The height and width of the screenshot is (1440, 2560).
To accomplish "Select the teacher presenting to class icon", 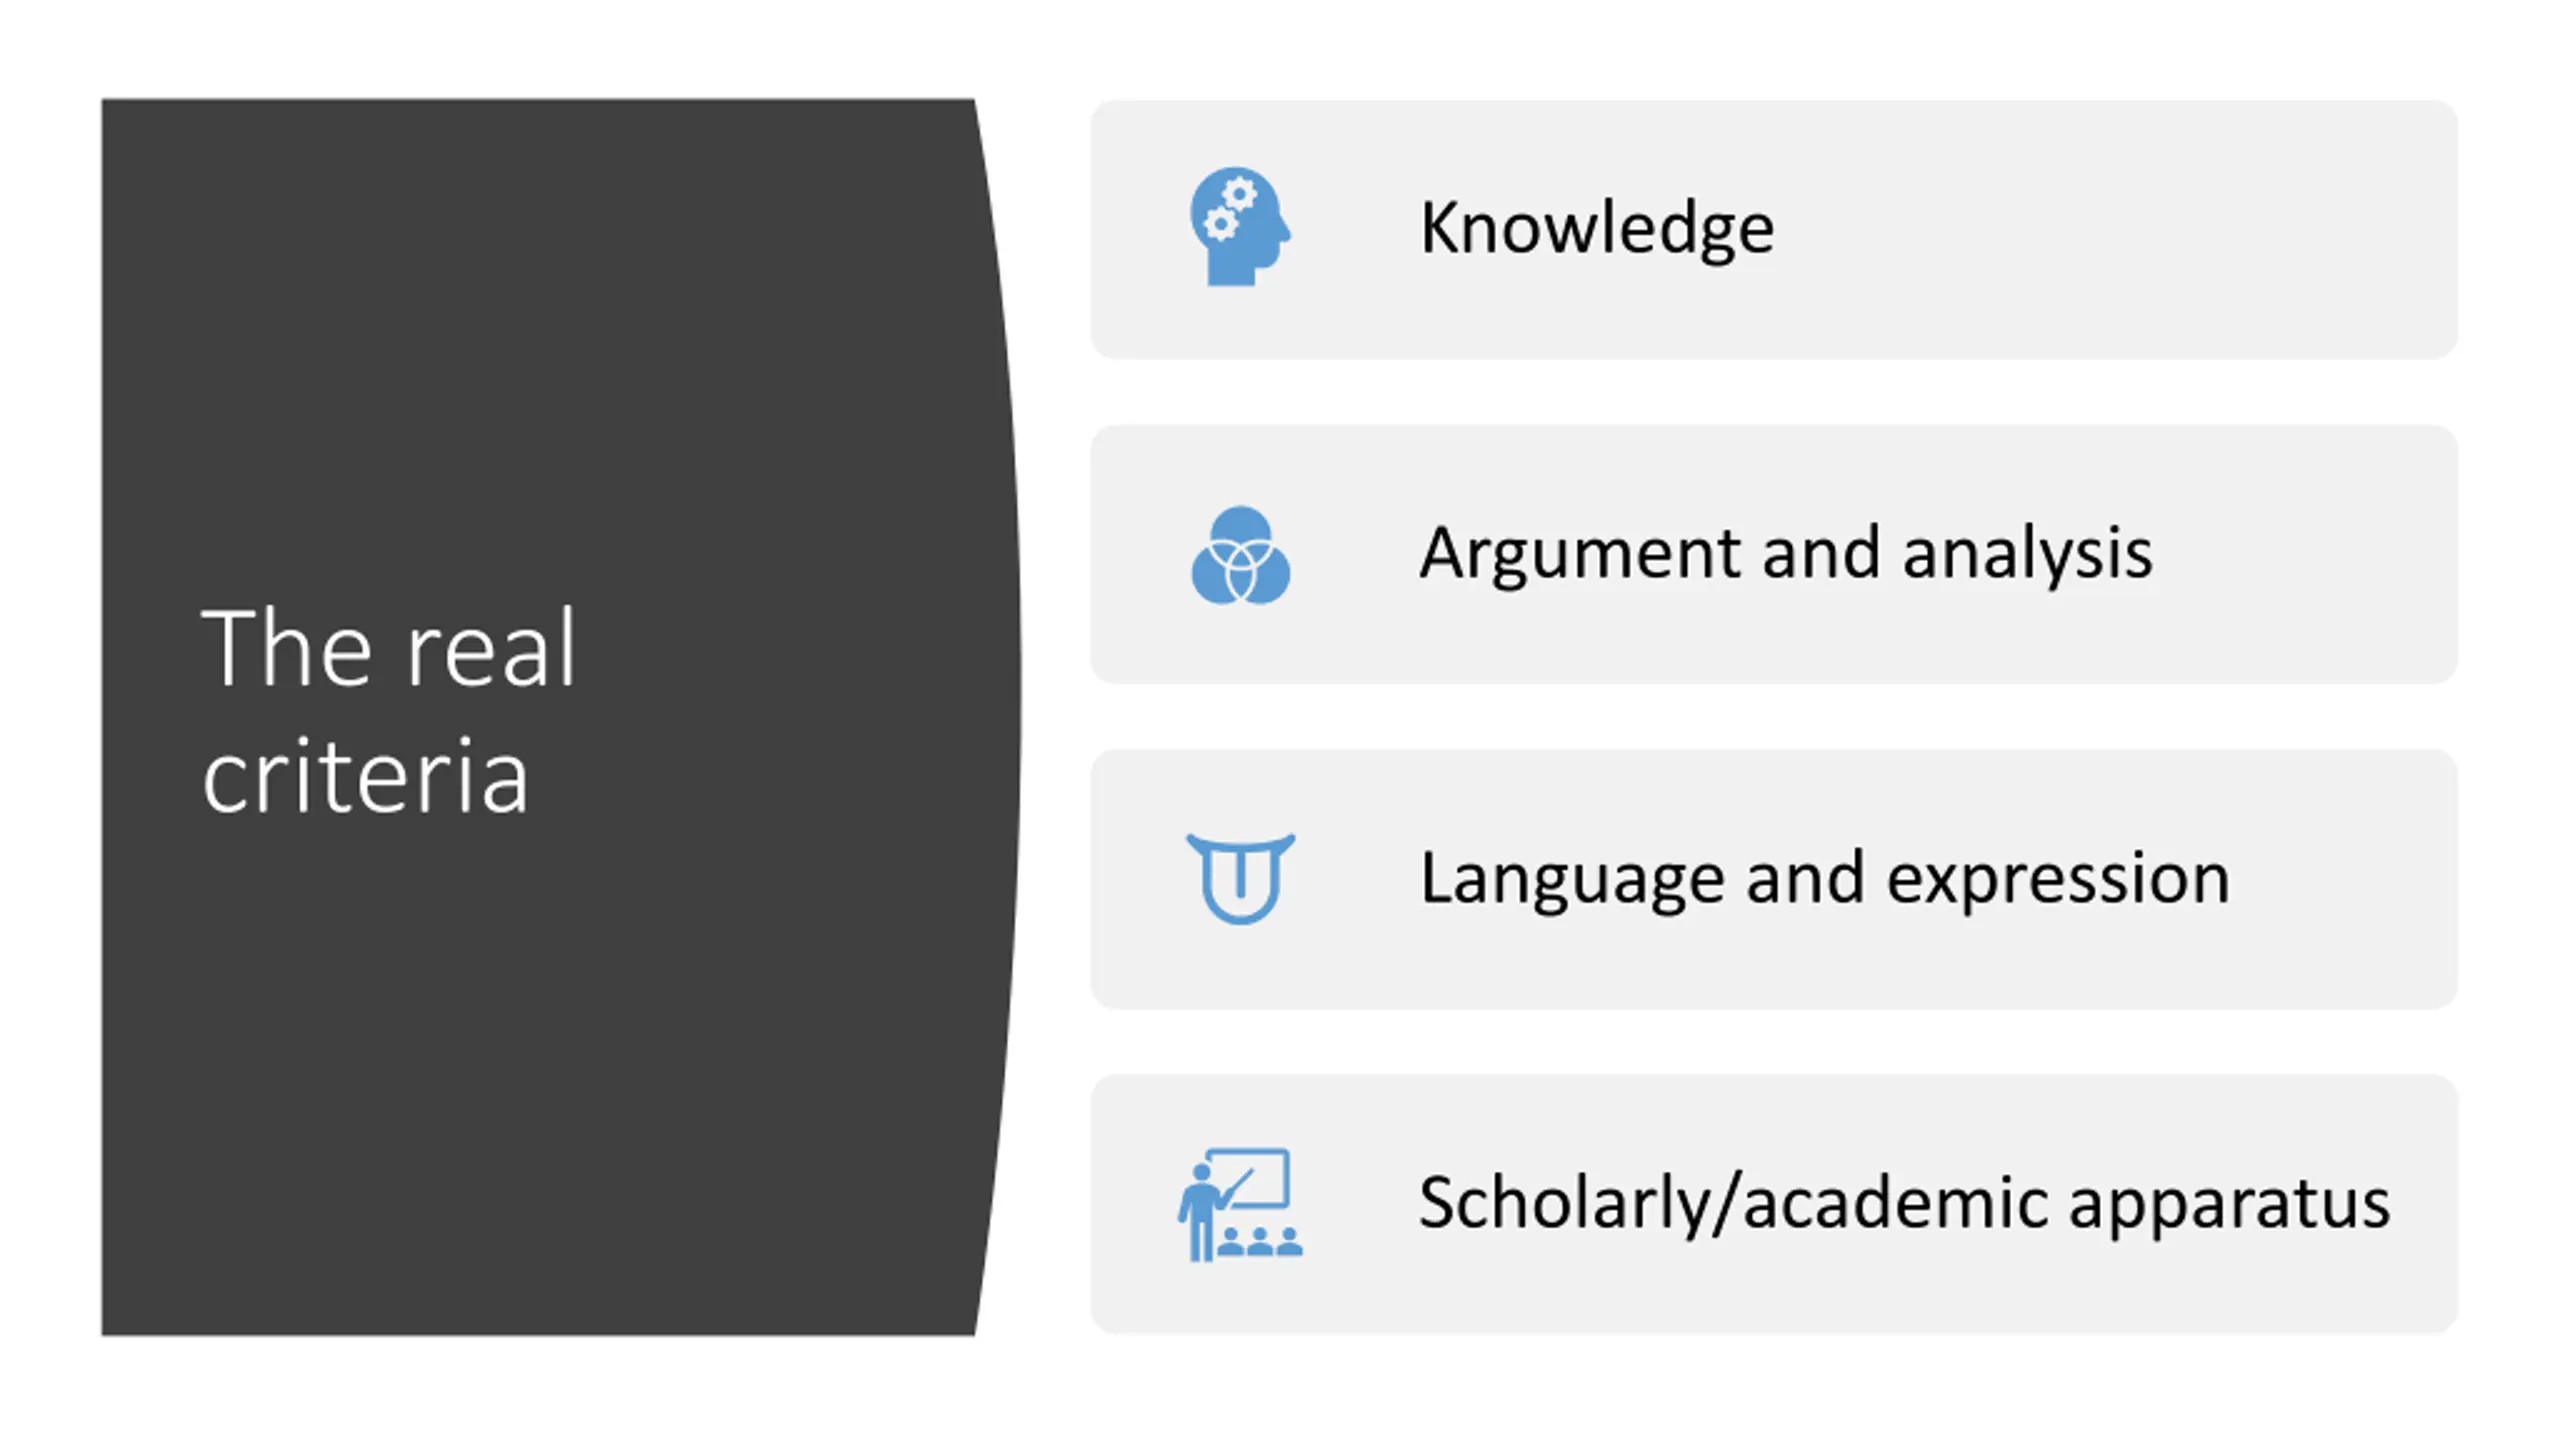I will coord(1240,1204).
